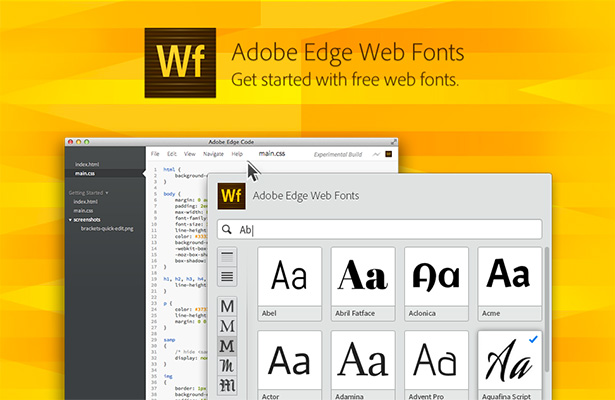Select the Abel font thumbnail
Image resolution: width=615 pixels, height=400 pixels.
pos(289,284)
